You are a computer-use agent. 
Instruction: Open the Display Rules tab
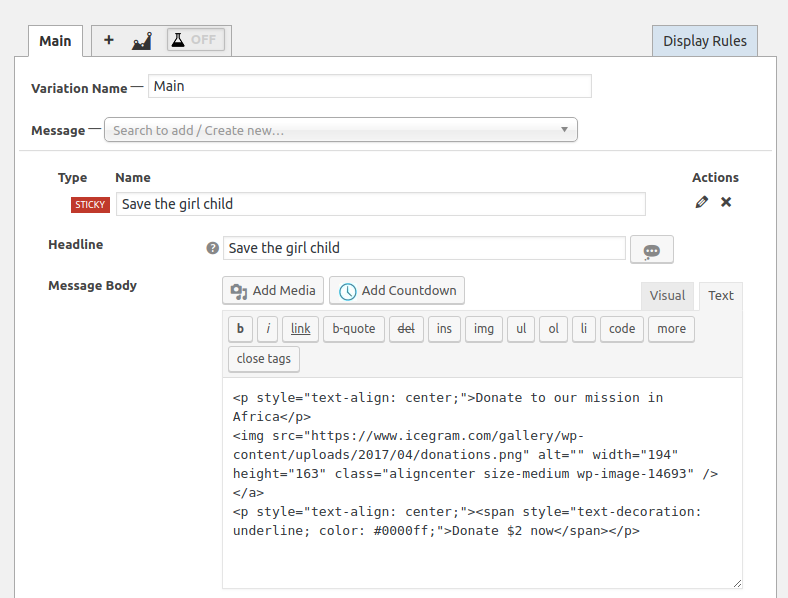click(705, 41)
